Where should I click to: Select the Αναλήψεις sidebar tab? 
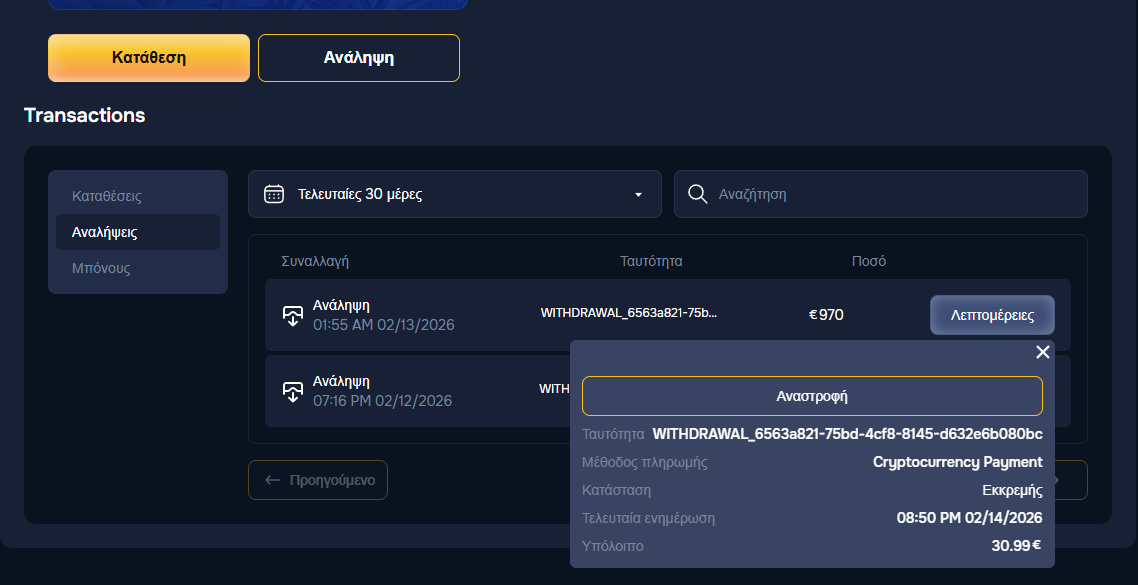[x=105, y=232]
